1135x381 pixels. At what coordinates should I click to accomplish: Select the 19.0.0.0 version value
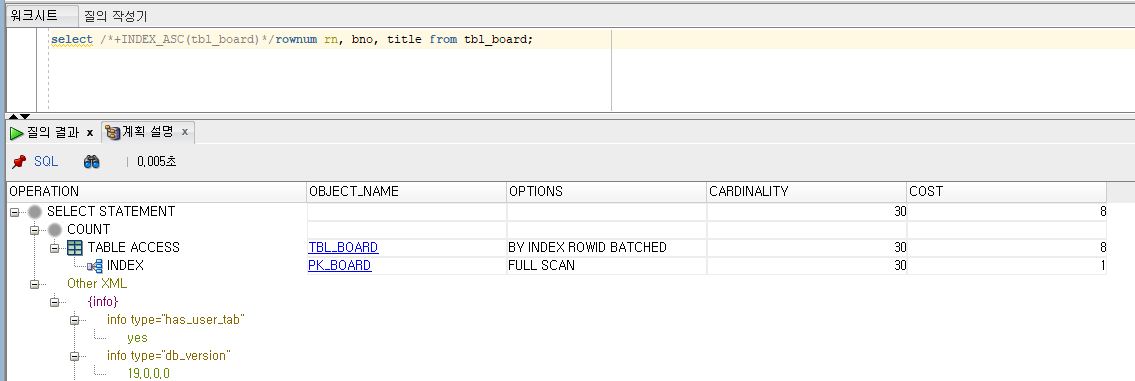[x=148, y=374]
